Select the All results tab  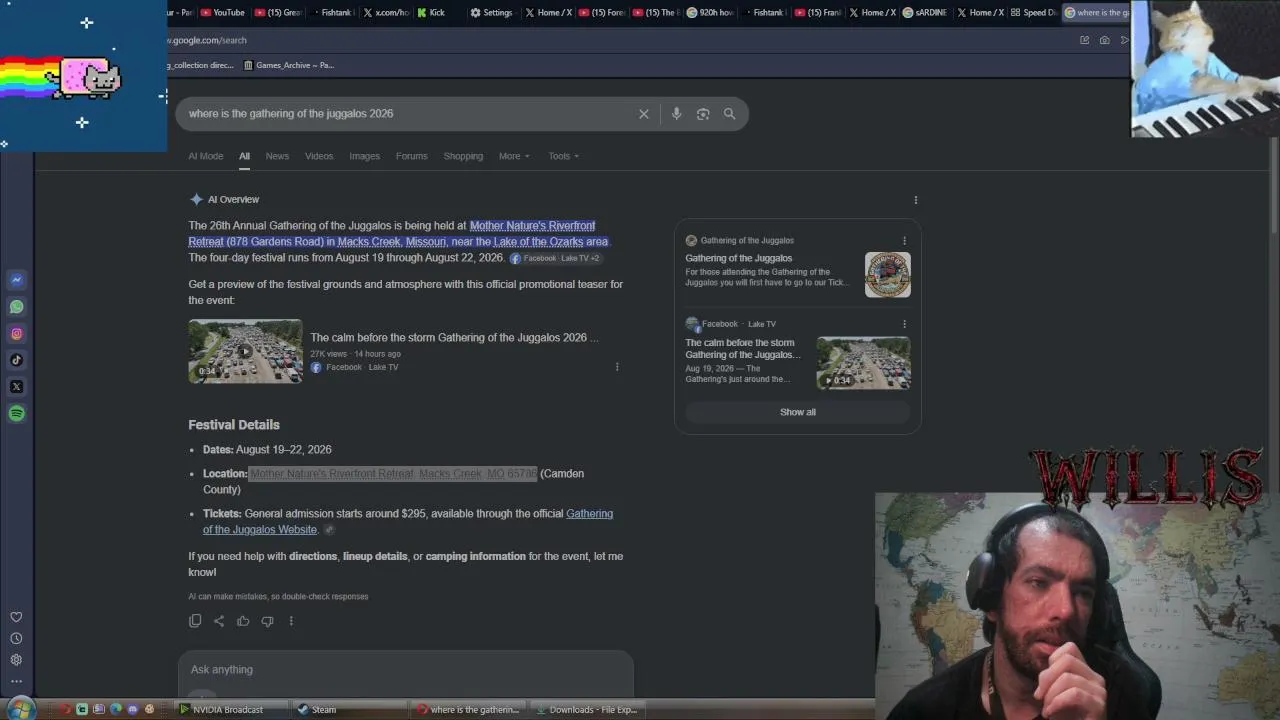[244, 156]
